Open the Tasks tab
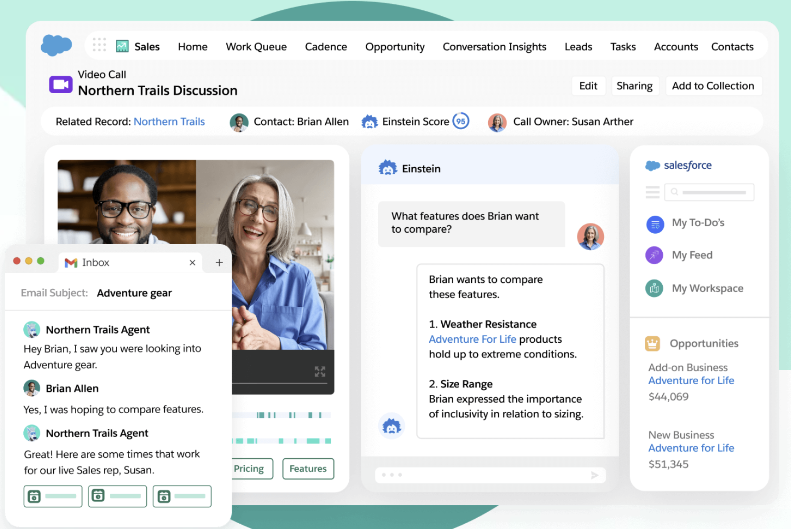 point(623,47)
